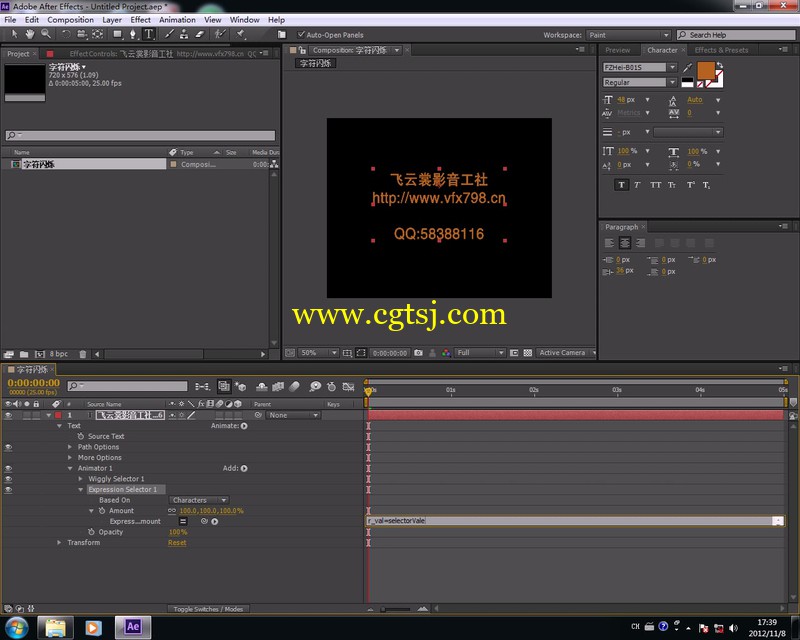Open the Effect menu

pos(140,20)
